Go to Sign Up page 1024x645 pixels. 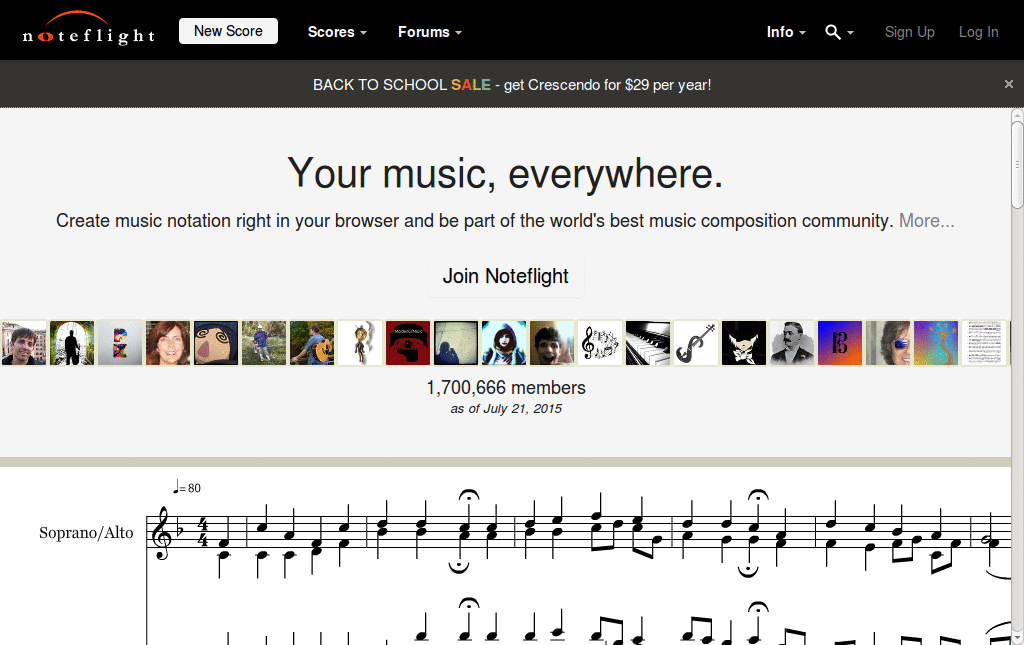(910, 32)
